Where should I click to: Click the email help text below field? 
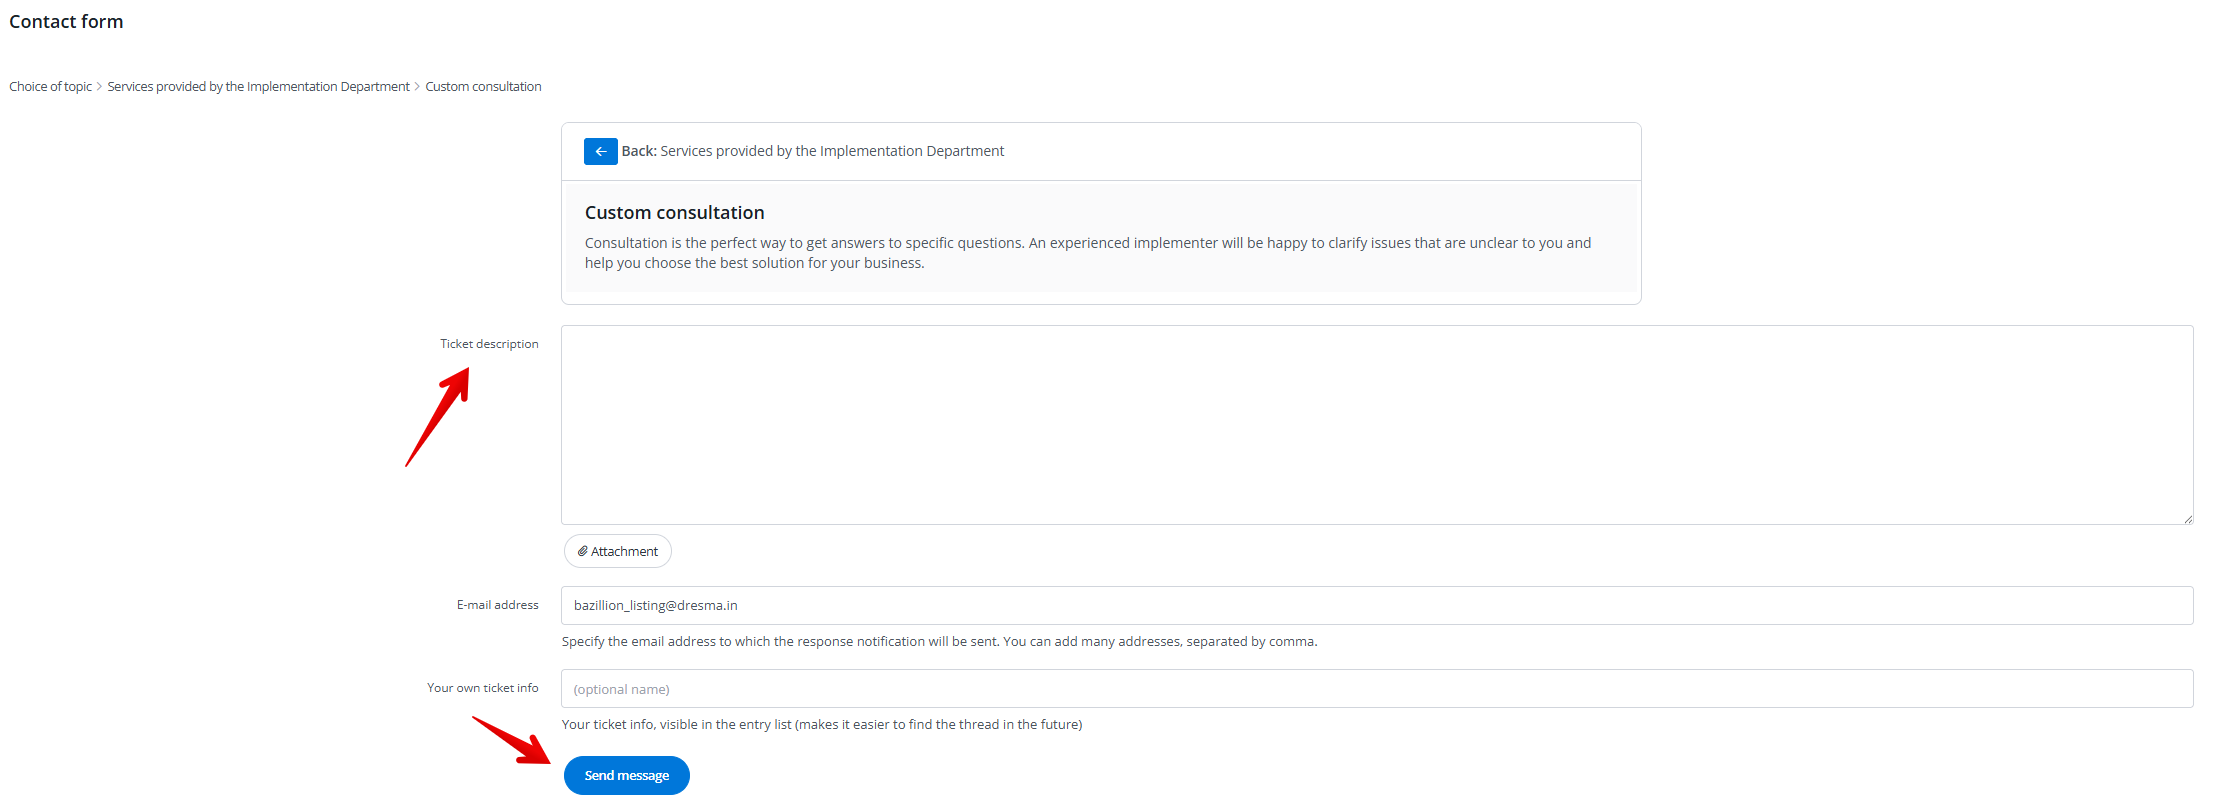click(x=939, y=642)
